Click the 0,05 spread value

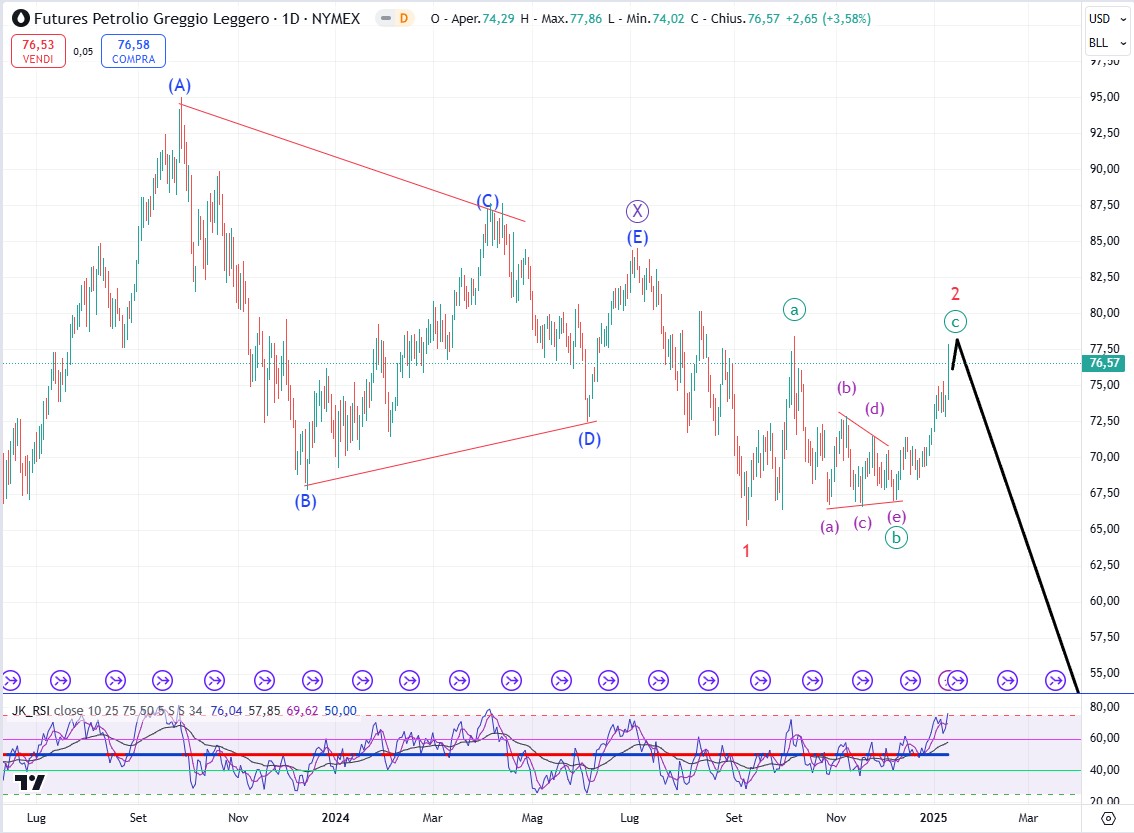(x=83, y=51)
